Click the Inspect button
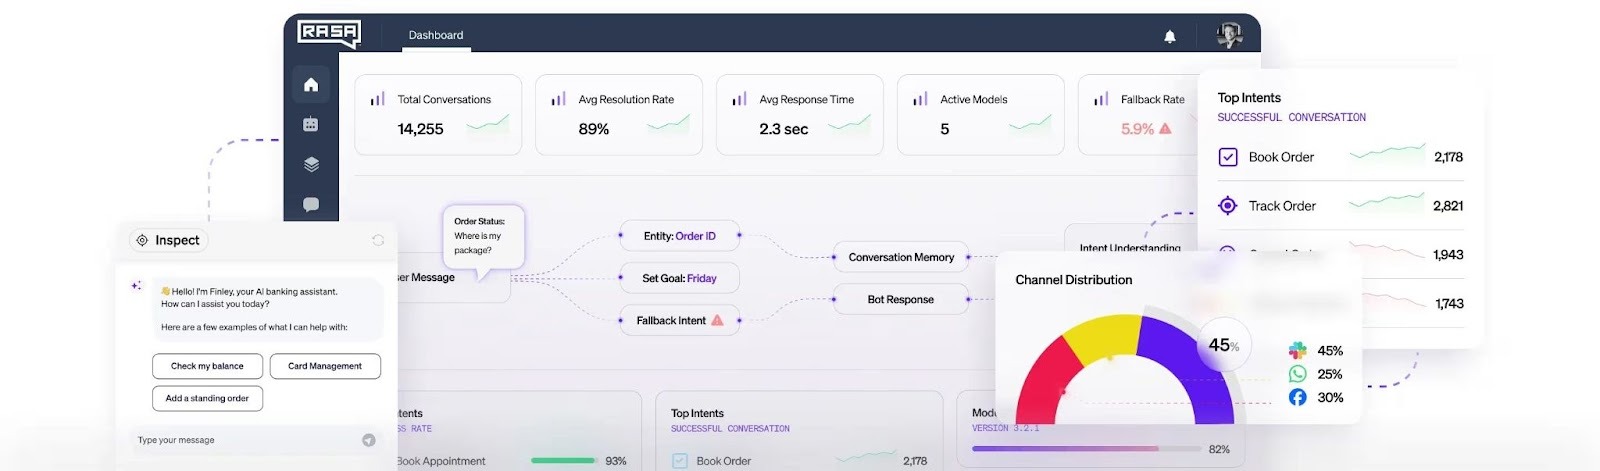This screenshot has width=1600, height=471. pyautogui.click(x=168, y=240)
